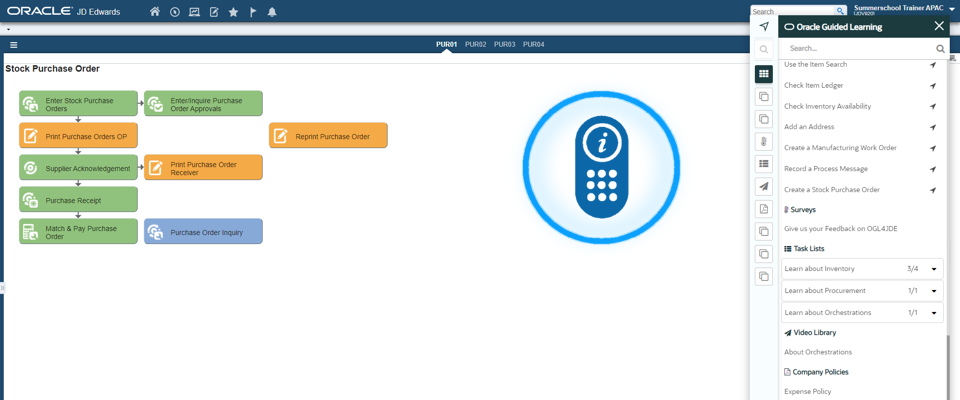Open Purchase Receipt tile

78,199
